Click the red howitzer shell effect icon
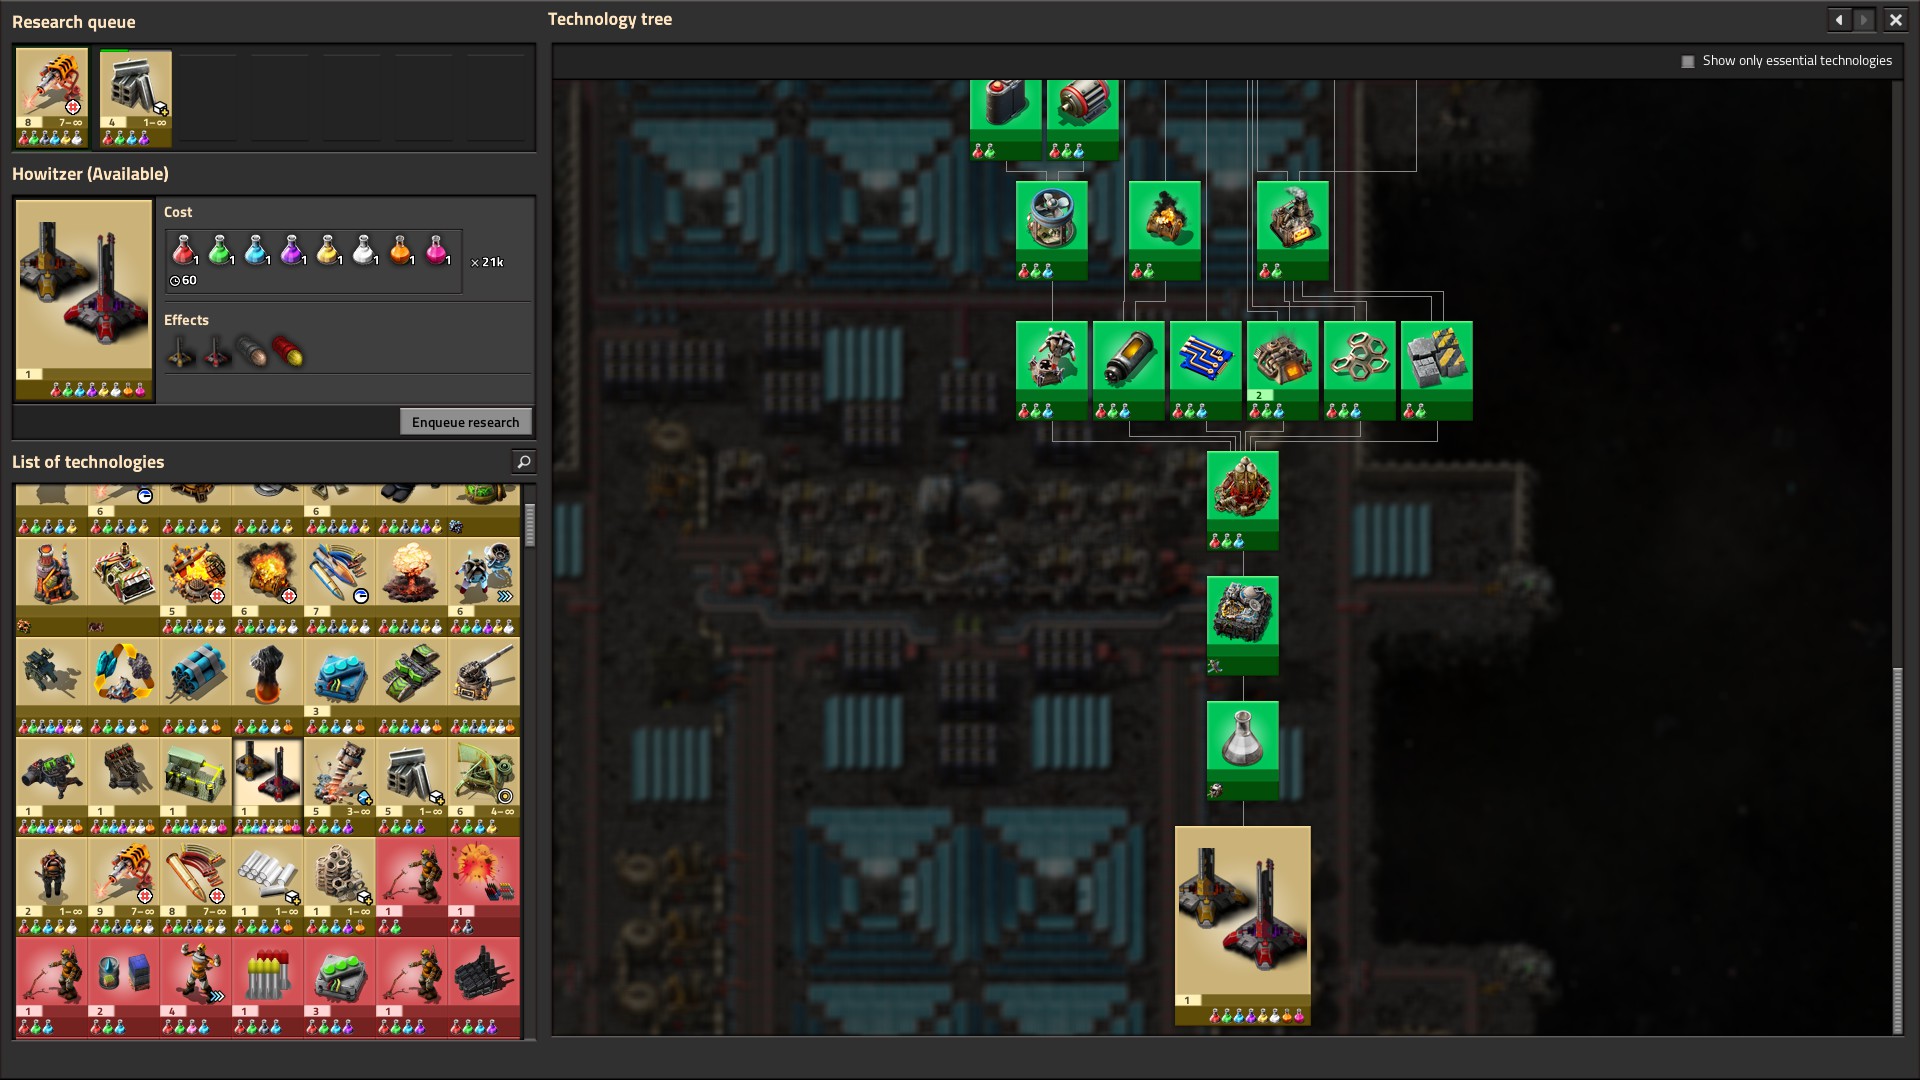The width and height of the screenshot is (1920, 1080). coord(288,352)
